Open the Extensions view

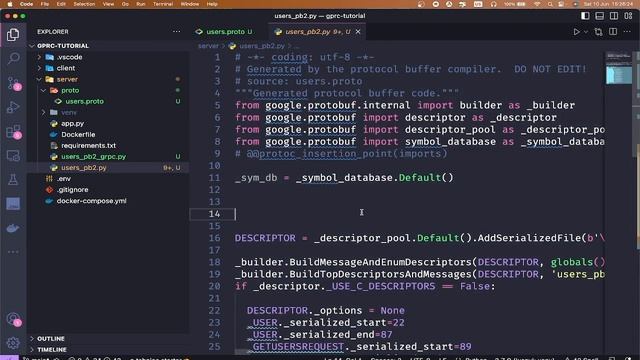click(14, 132)
